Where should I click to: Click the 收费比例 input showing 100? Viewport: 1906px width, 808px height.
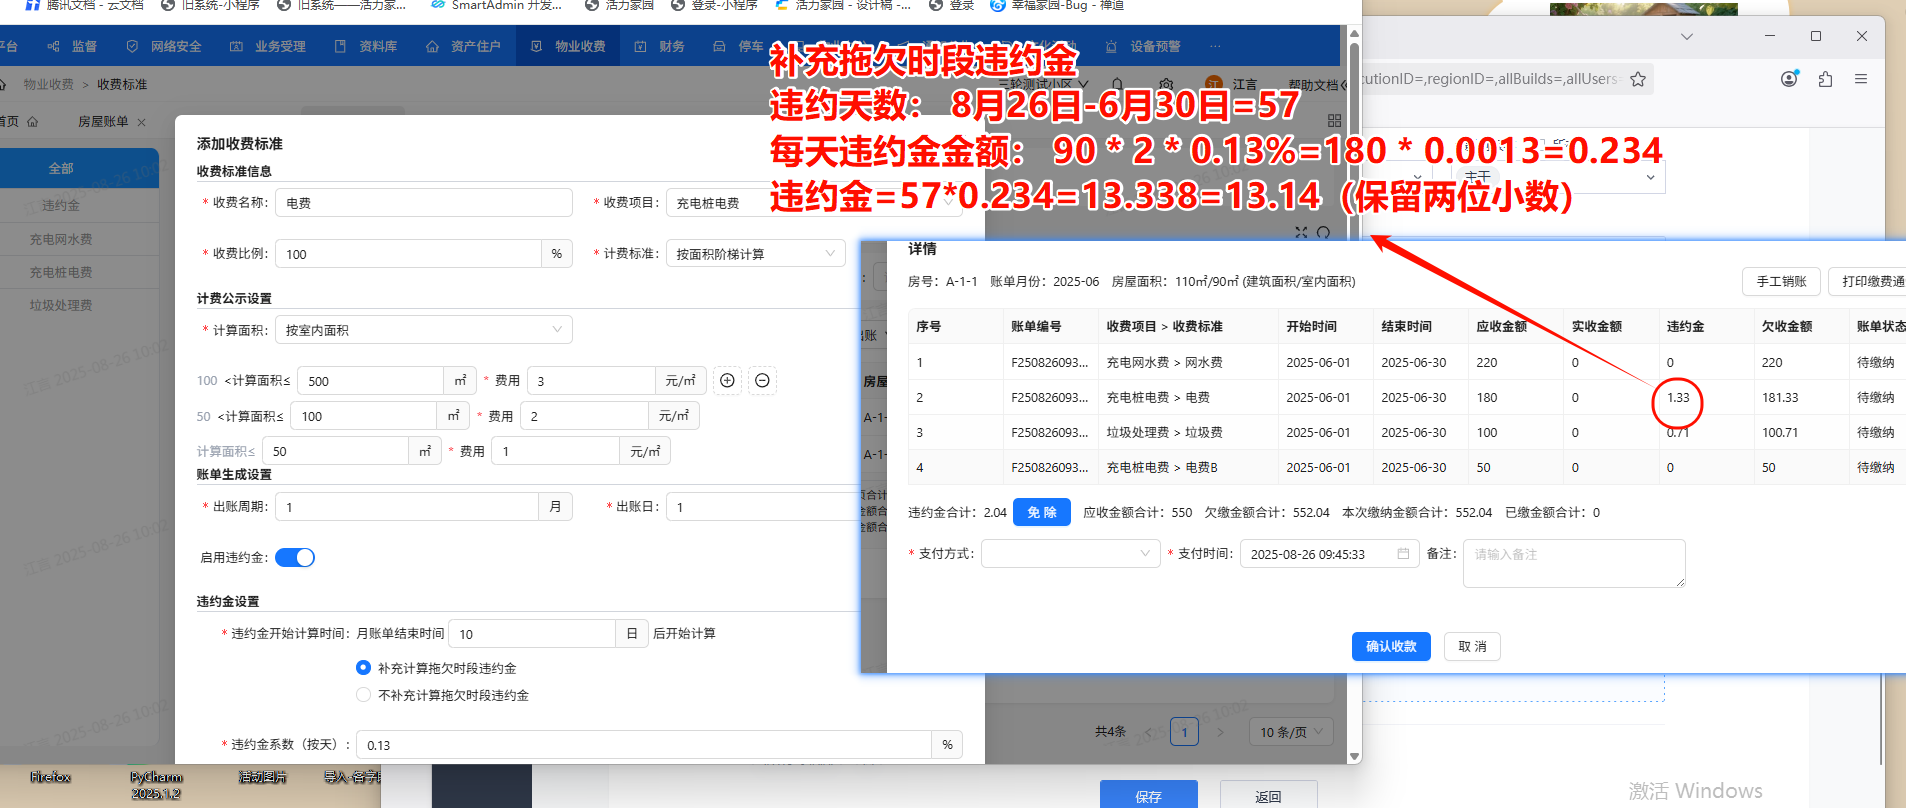(408, 253)
